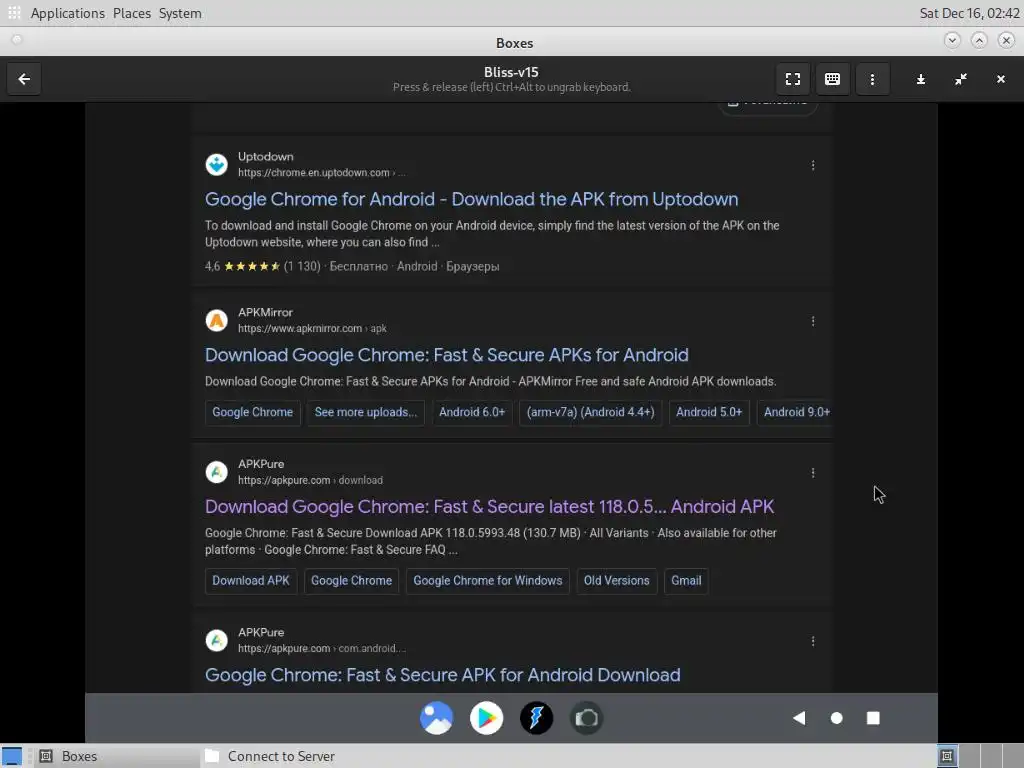Open the System menu
The image size is (1024, 768).
click(180, 13)
